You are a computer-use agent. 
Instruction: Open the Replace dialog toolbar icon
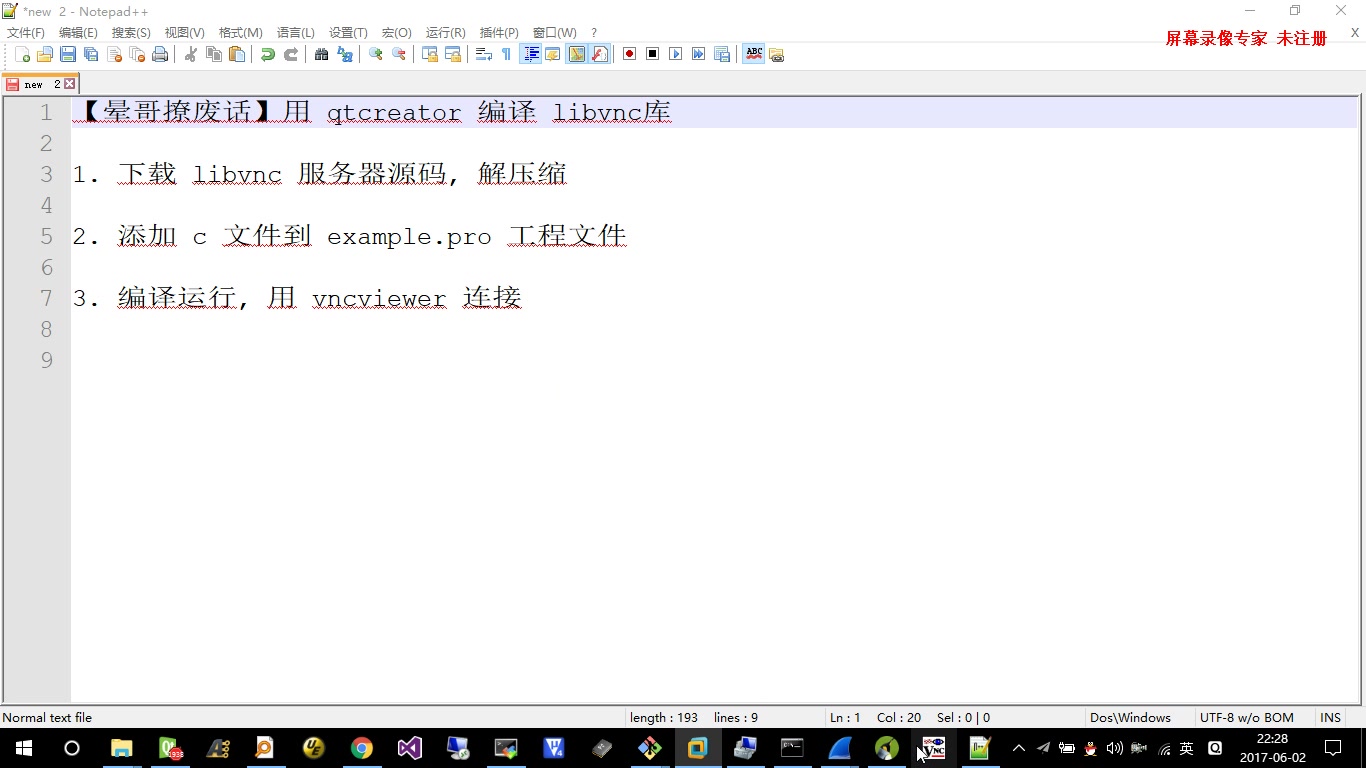(344, 54)
